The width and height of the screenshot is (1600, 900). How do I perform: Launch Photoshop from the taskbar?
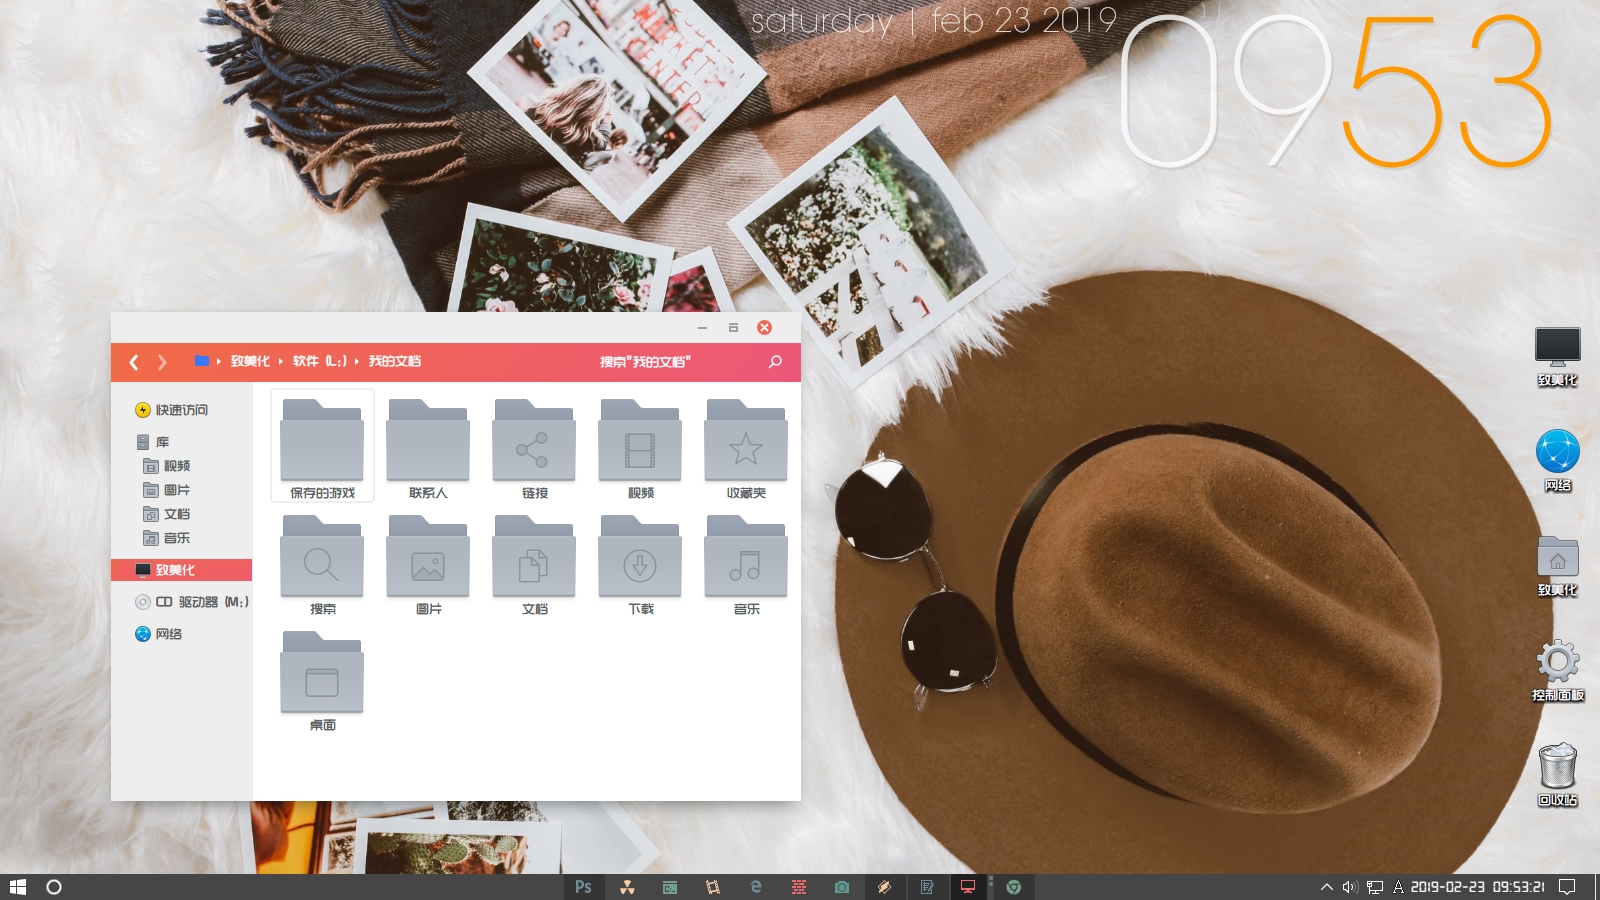click(x=583, y=887)
